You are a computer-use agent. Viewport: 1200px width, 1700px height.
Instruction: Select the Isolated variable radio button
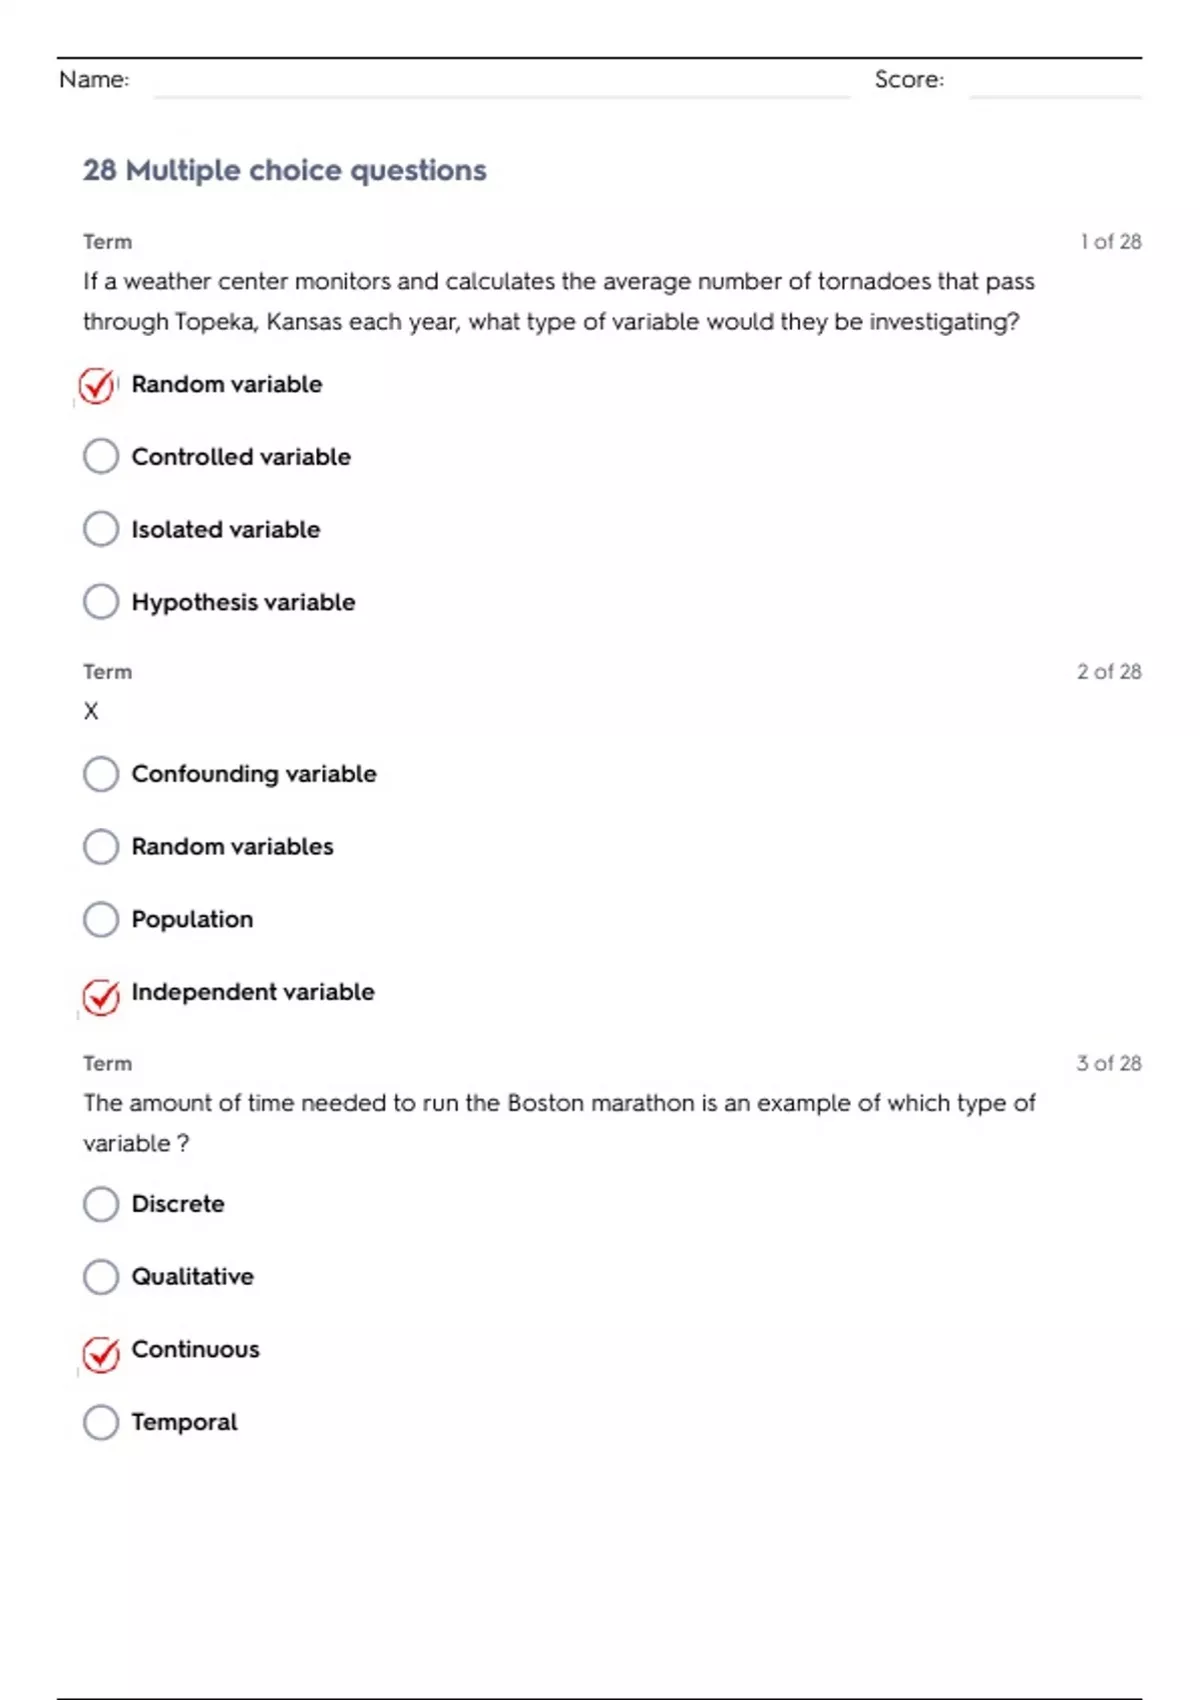(101, 529)
